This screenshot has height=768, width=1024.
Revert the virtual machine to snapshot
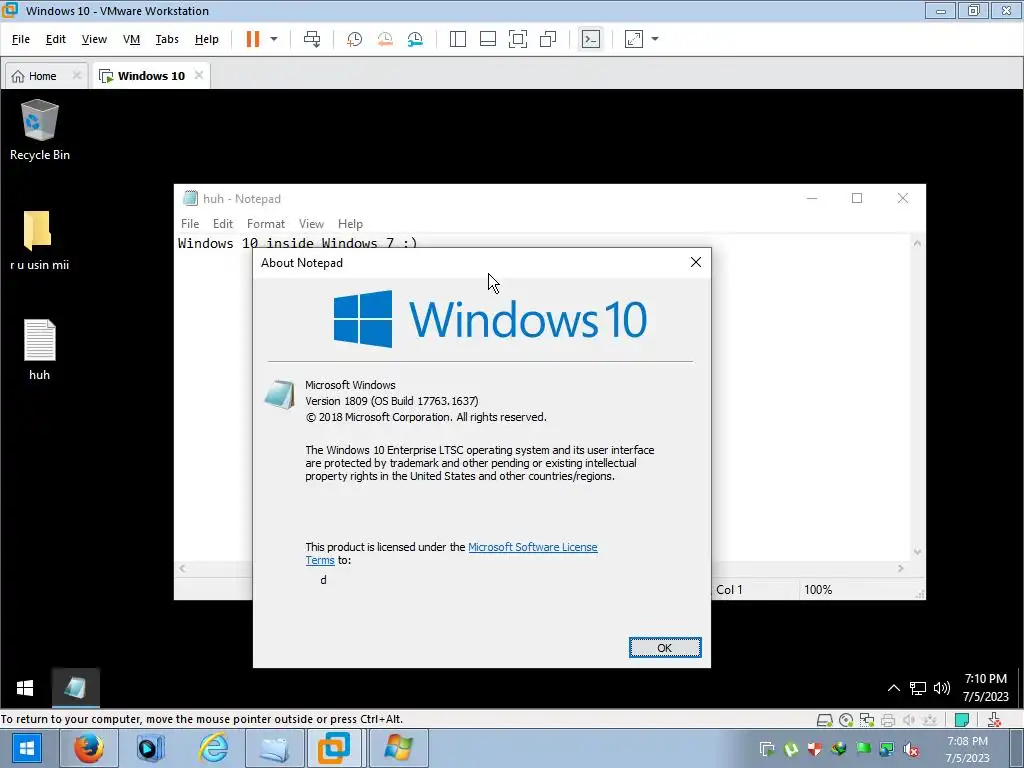[385, 39]
